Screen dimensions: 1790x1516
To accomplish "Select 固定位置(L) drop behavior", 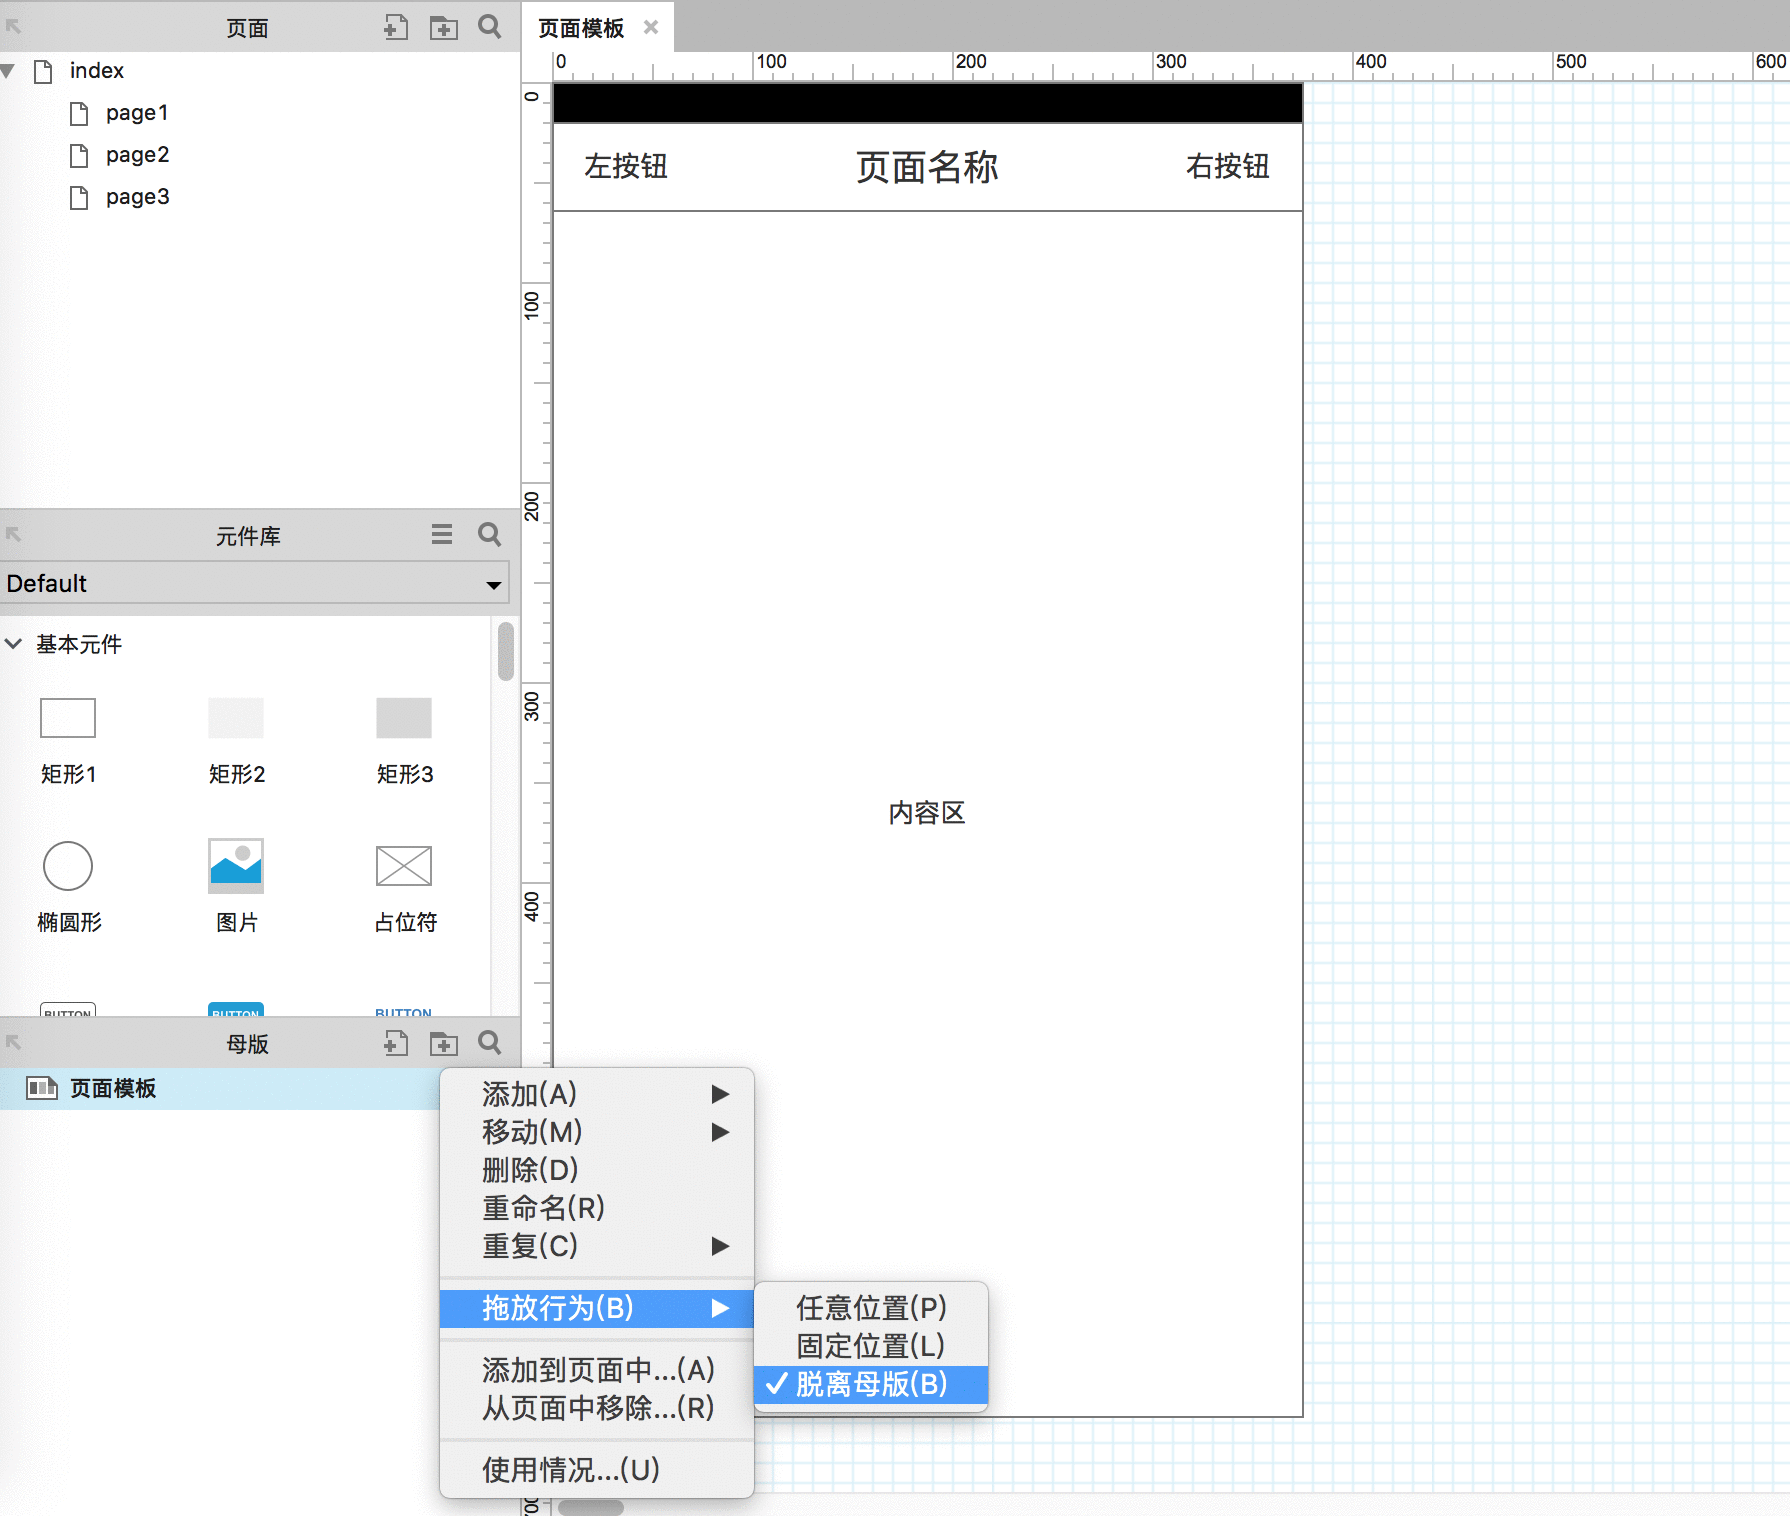I will tap(871, 1346).
